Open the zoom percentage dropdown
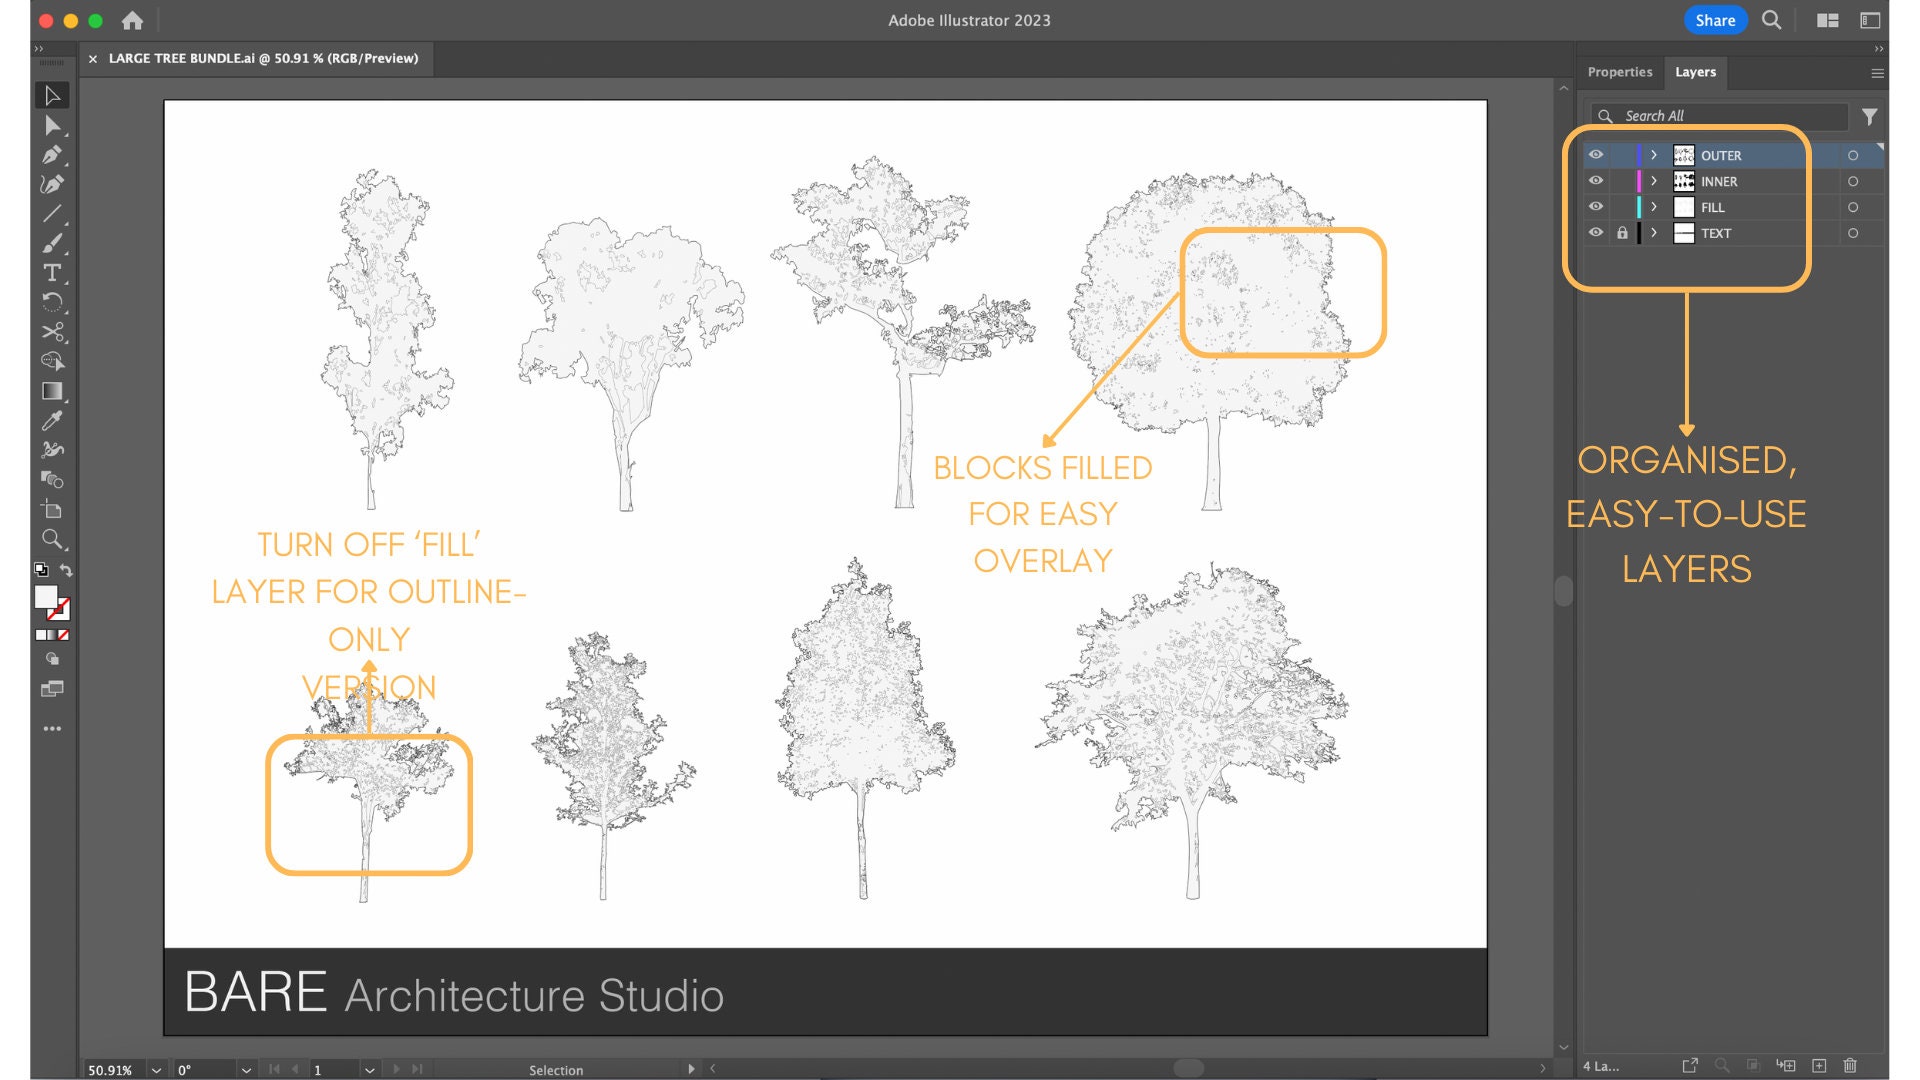1920x1080 pixels. click(155, 1069)
